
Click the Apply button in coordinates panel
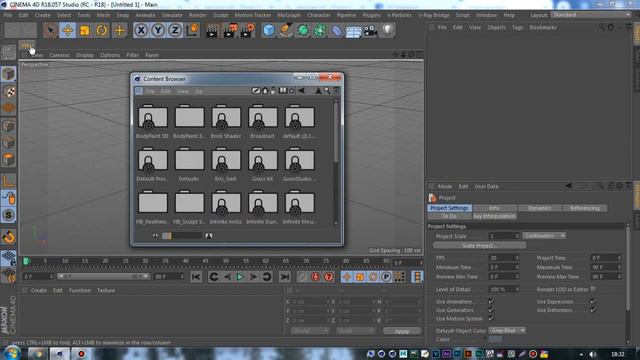coord(402,331)
